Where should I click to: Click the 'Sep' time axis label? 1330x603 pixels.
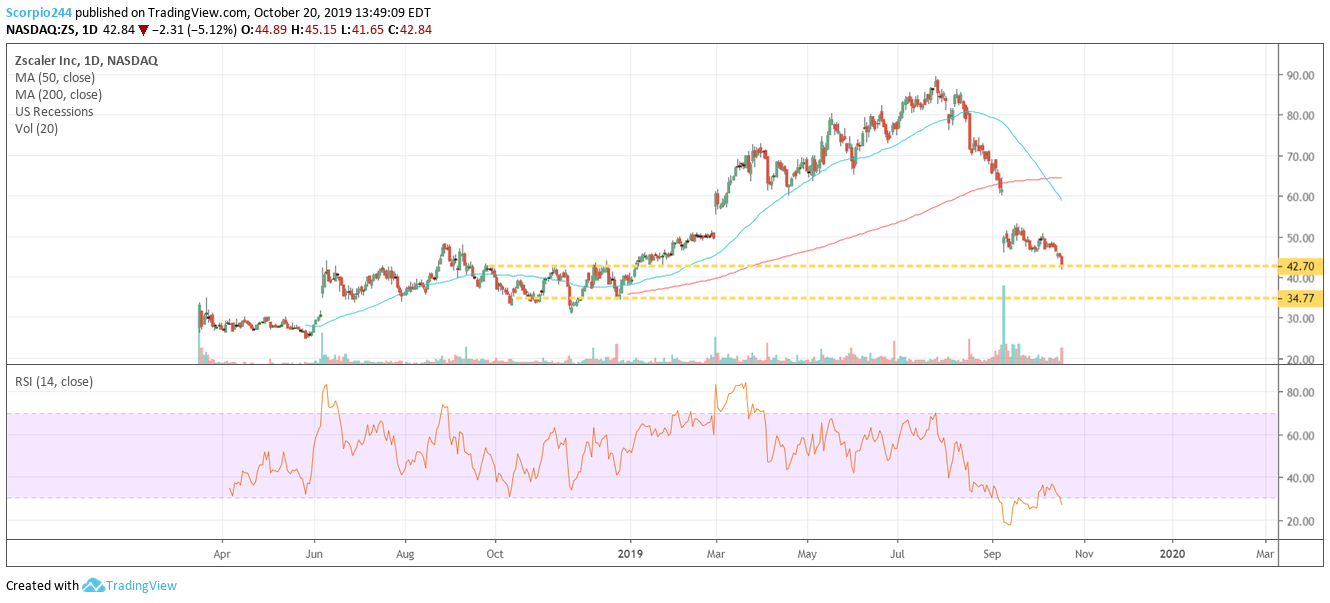[992, 552]
